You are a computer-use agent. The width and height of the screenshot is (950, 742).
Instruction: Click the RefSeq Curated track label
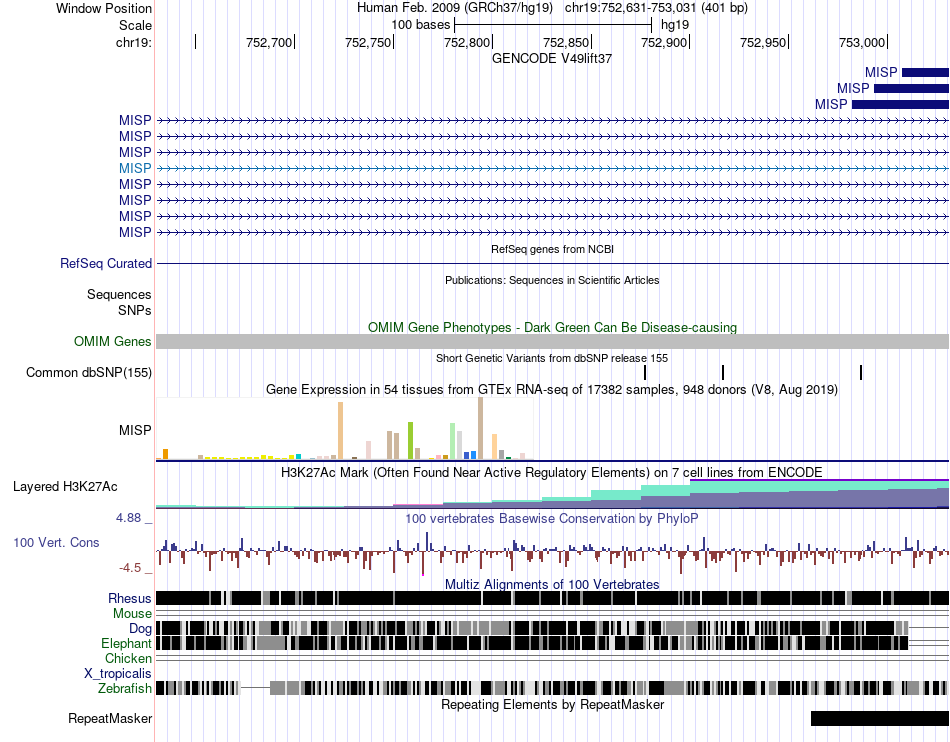(x=106, y=263)
